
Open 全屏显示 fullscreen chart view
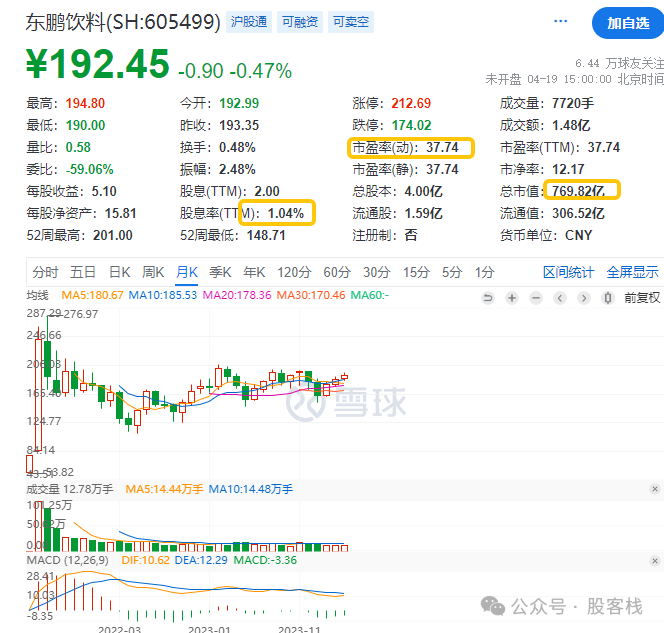(x=632, y=272)
